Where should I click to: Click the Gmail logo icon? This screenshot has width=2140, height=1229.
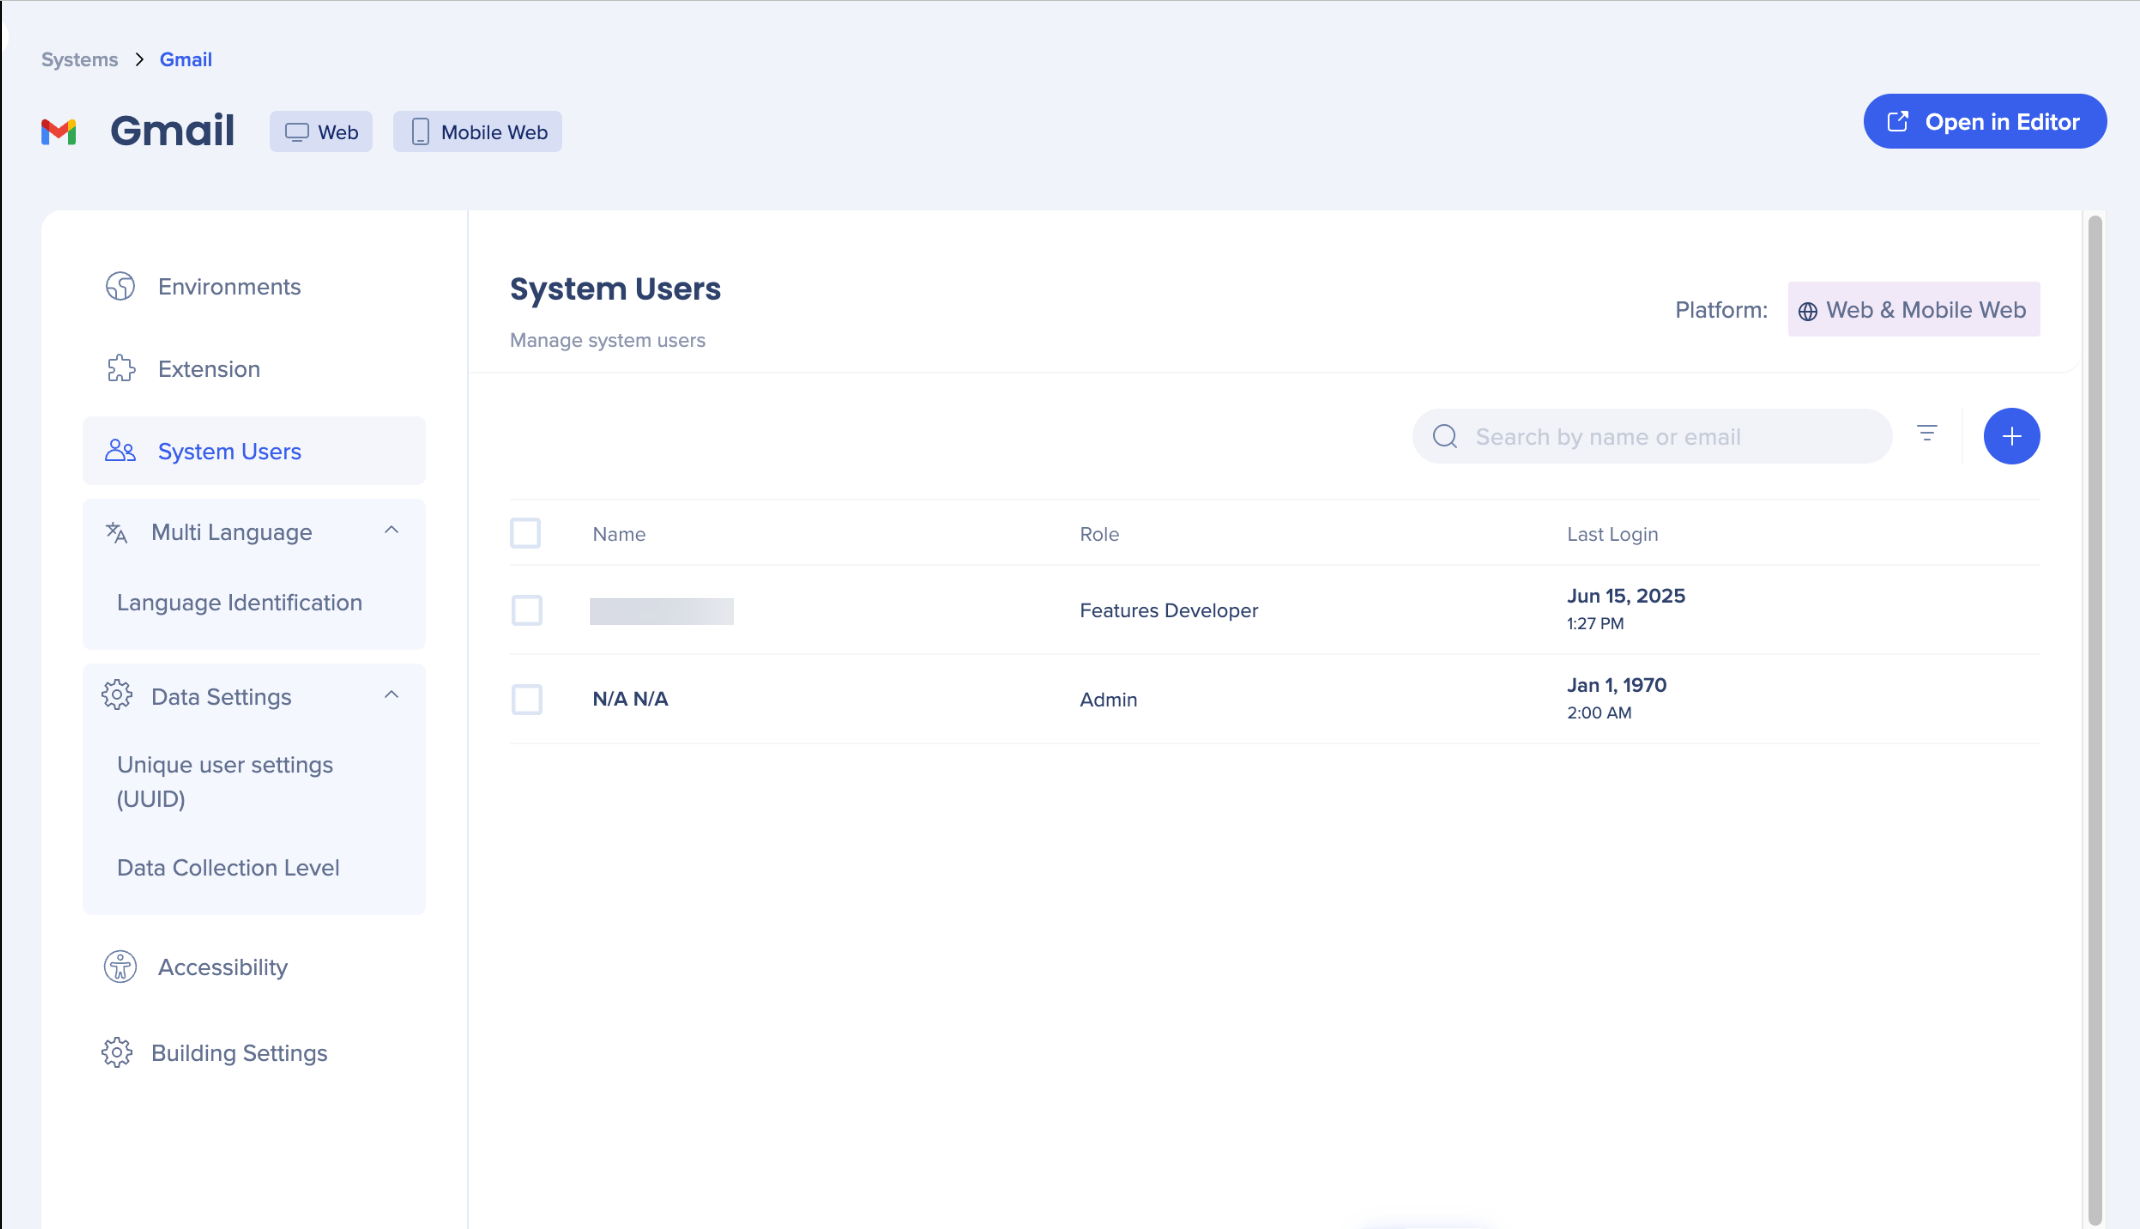(x=59, y=131)
